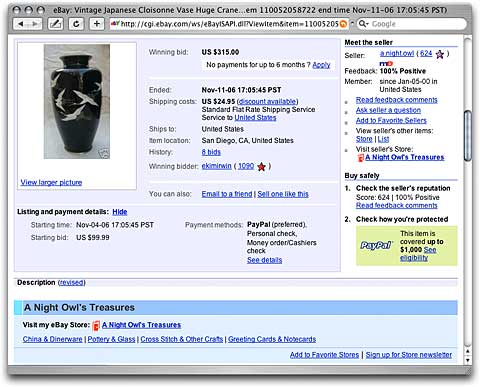Click Email to a friend link

[227, 194]
